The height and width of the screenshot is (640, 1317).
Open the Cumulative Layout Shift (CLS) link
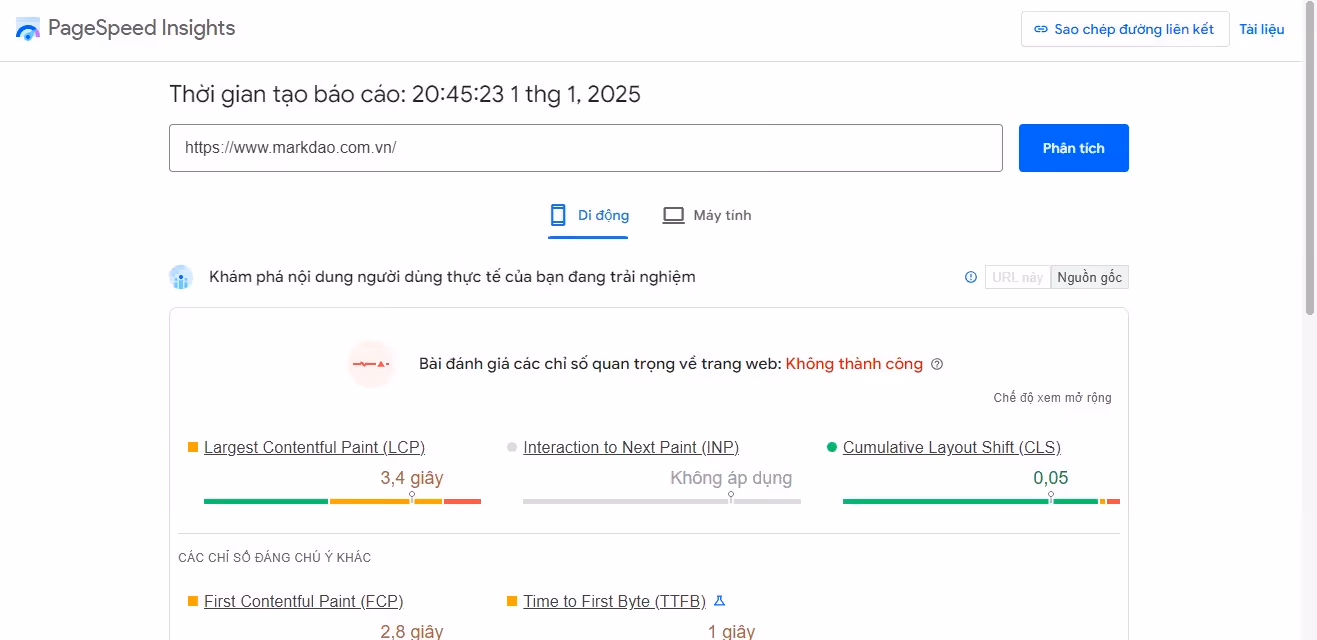click(x=951, y=447)
